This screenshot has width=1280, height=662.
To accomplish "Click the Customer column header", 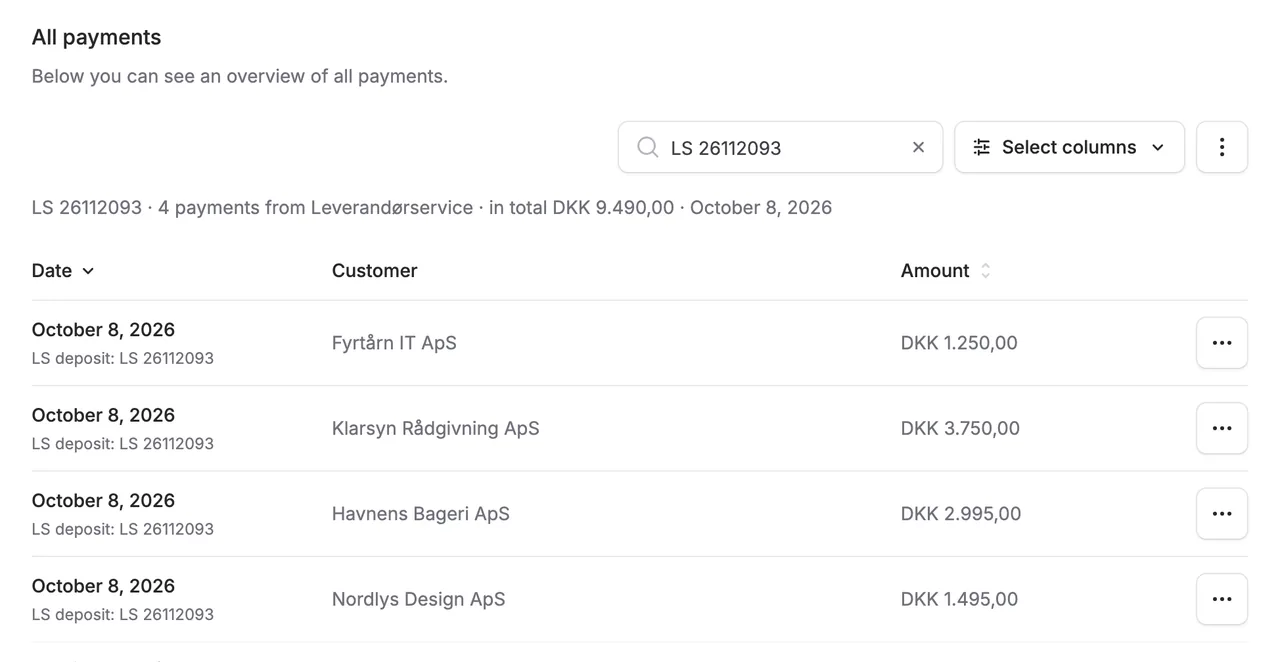I will click(374, 271).
